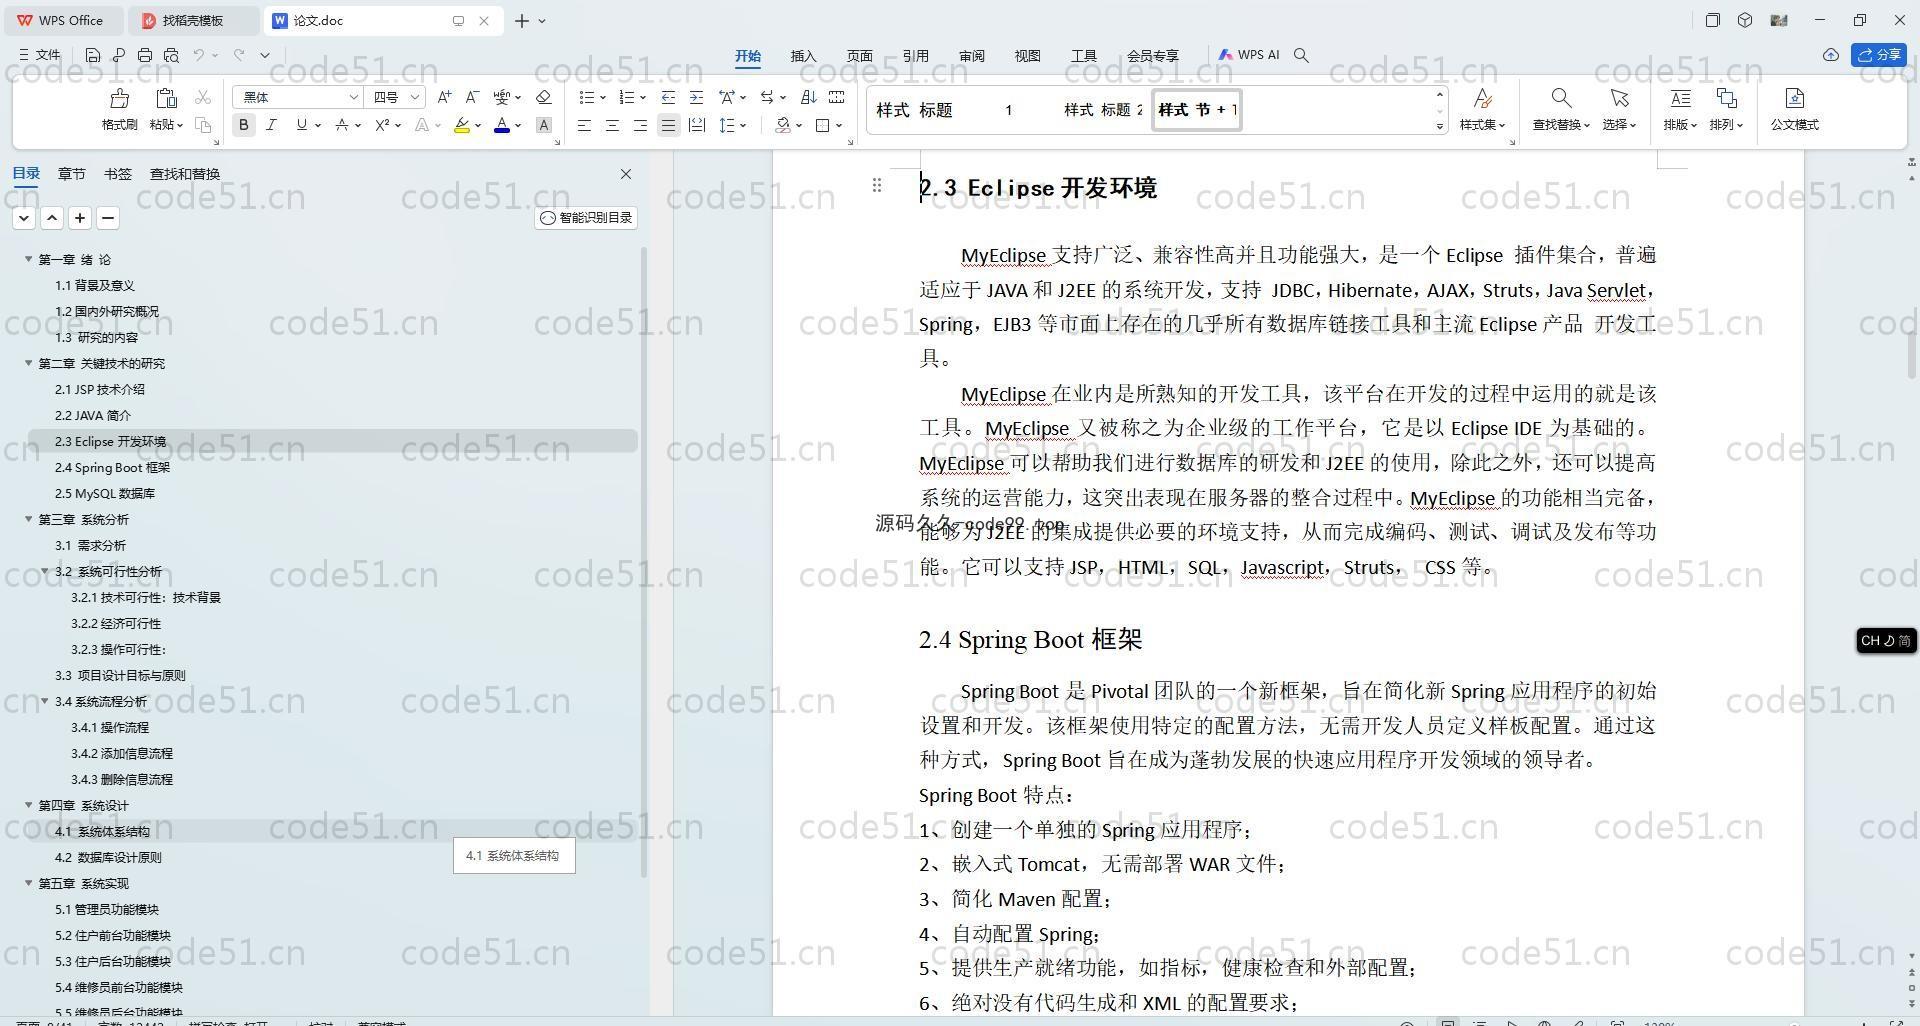Open the bullet list dropdown arrow
This screenshot has height=1026, width=1920.
[603, 97]
